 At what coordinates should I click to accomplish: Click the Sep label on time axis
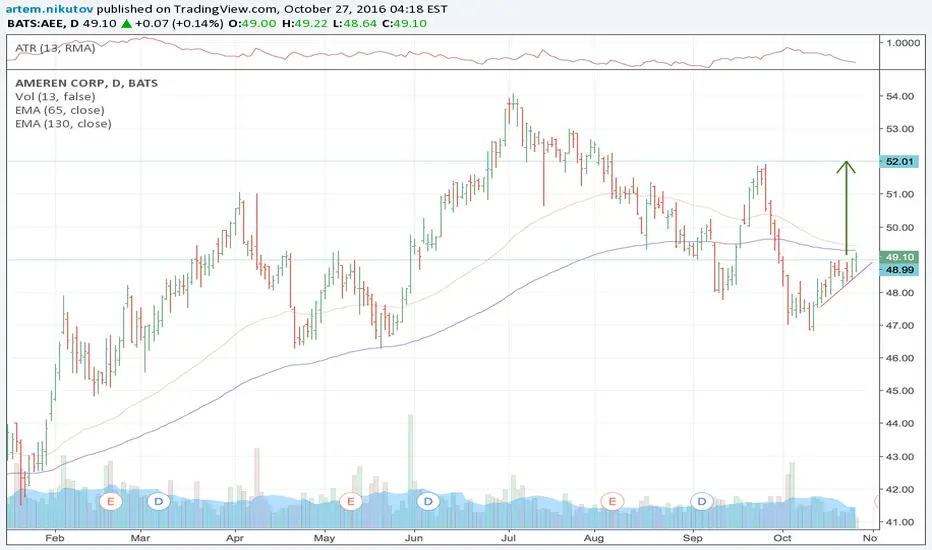point(692,538)
